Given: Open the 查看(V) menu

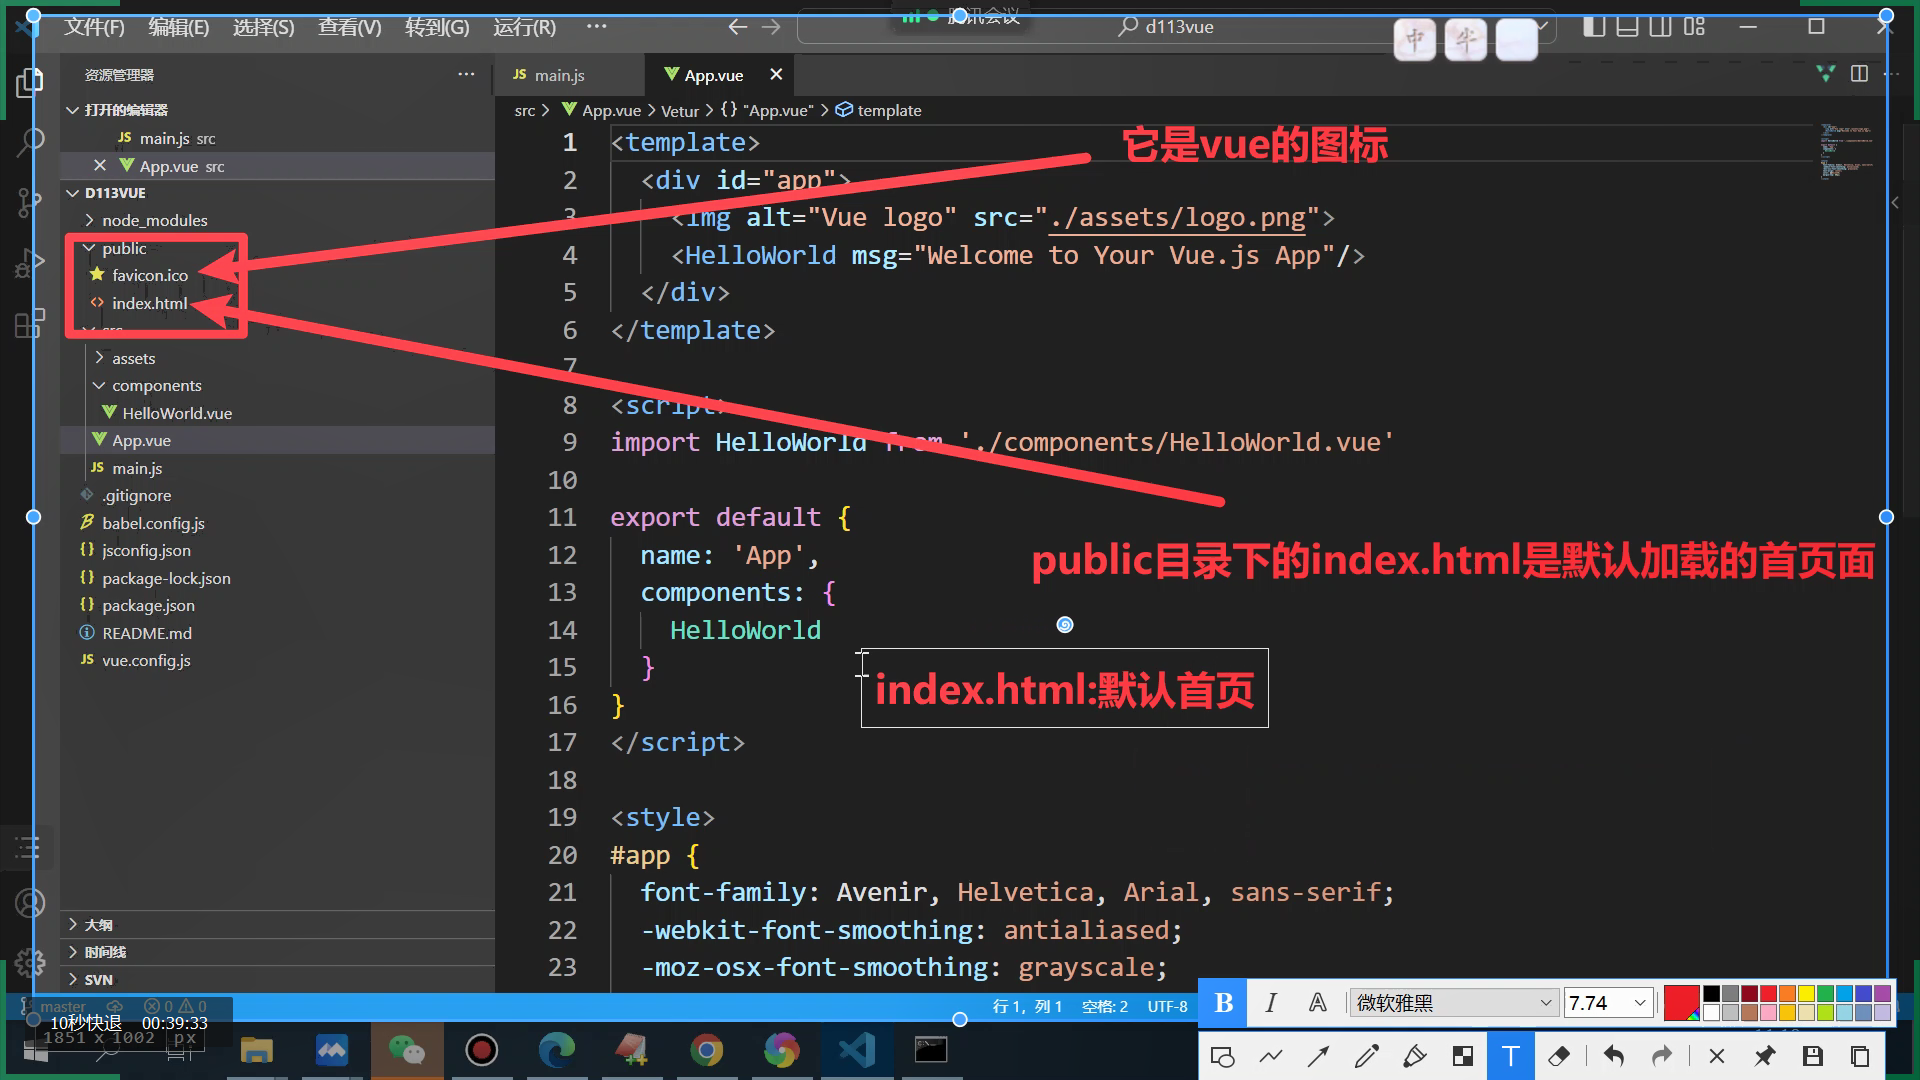Looking at the screenshot, I should coord(349,27).
